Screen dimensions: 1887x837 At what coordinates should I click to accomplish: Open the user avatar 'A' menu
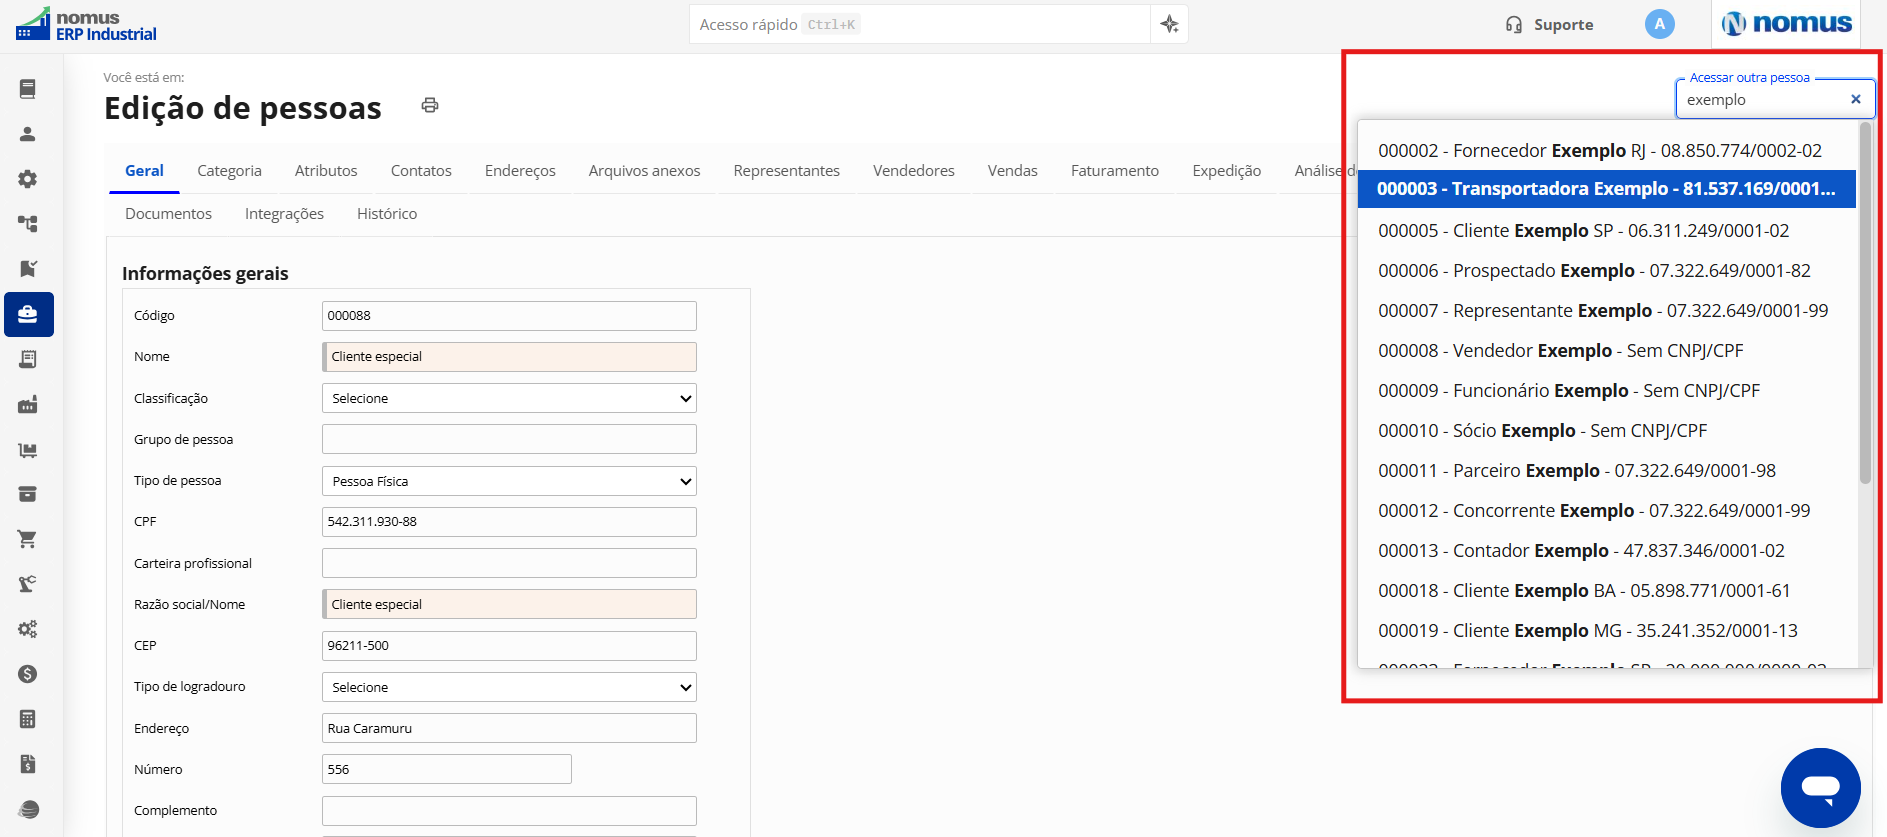(1660, 24)
